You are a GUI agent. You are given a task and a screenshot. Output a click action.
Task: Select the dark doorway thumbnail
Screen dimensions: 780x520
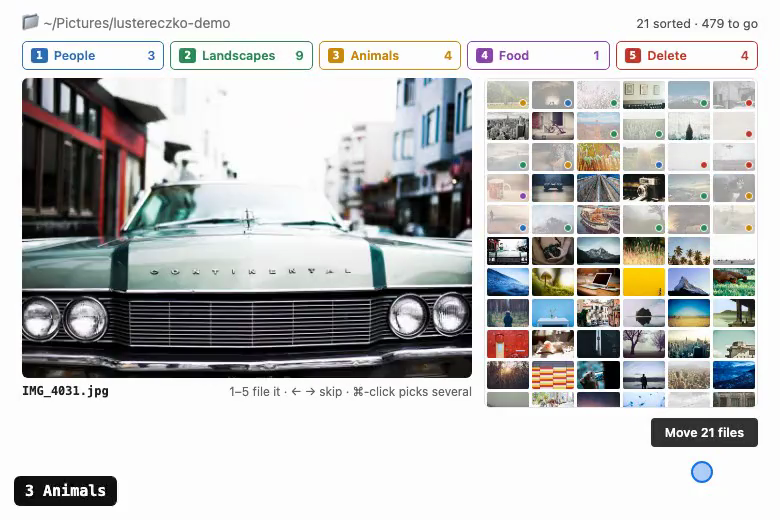click(x=598, y=344)
